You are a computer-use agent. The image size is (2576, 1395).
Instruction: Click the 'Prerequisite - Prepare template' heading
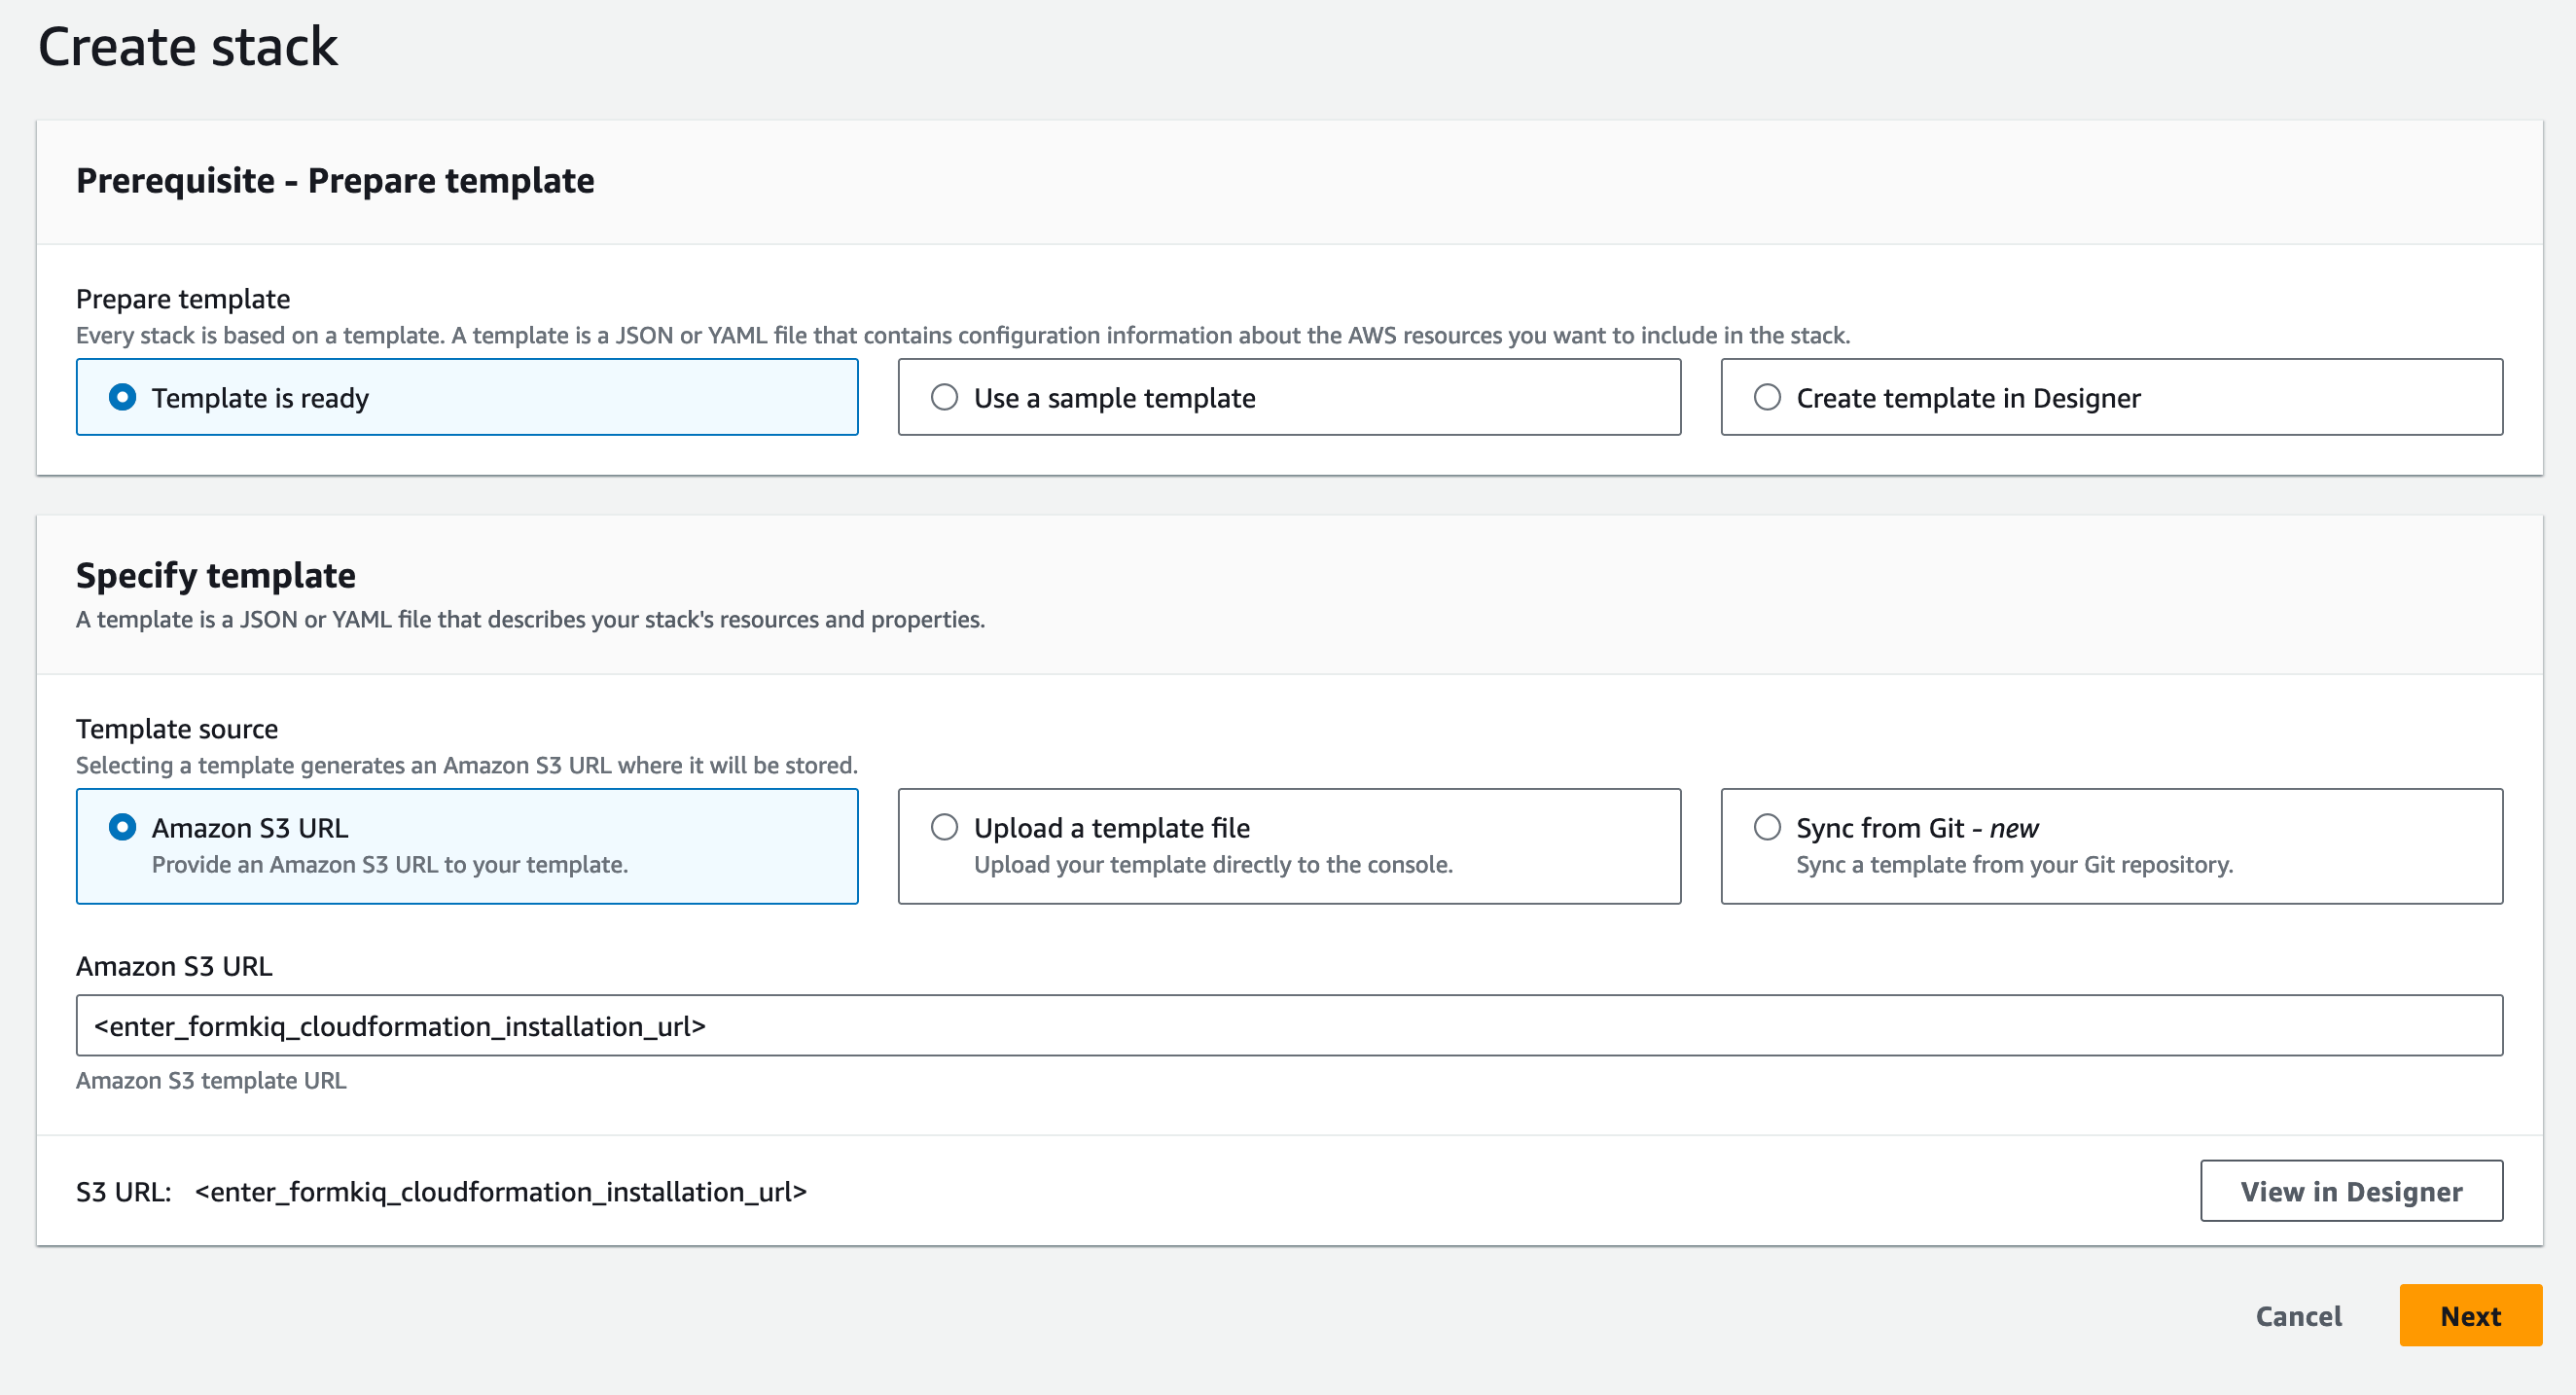coord(335,181)
